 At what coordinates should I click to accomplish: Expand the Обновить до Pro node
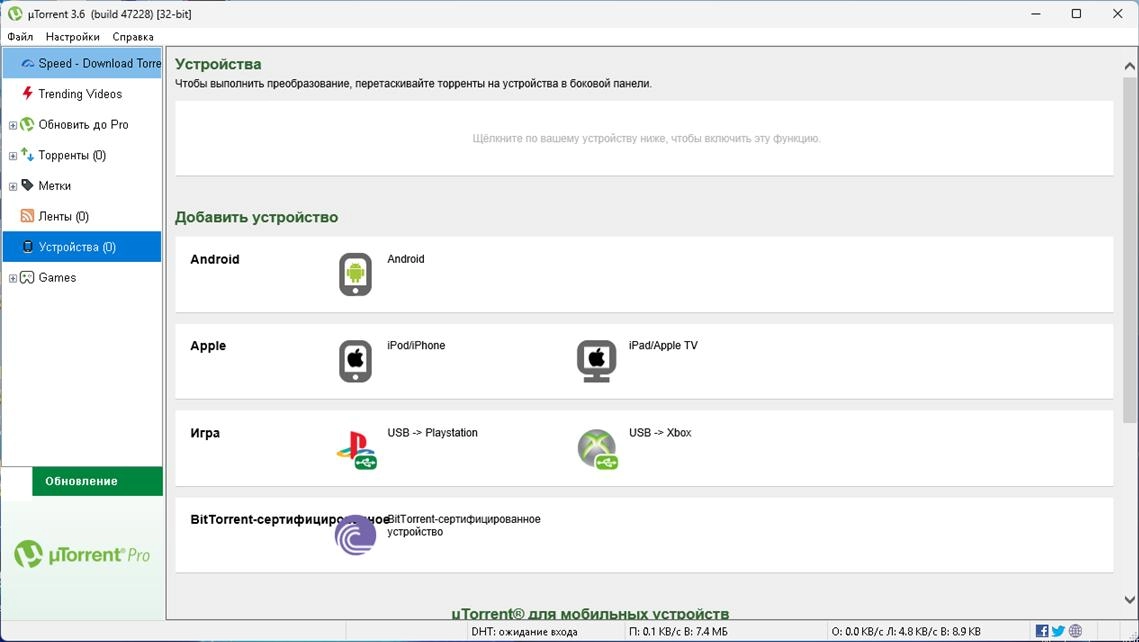click(x=12, y=125)
